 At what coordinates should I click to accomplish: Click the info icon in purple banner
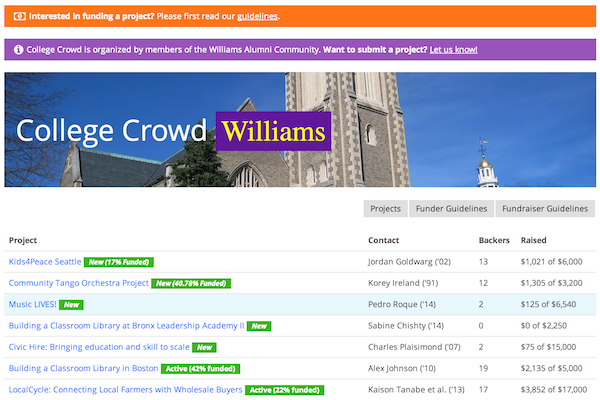tap(18, 50)
